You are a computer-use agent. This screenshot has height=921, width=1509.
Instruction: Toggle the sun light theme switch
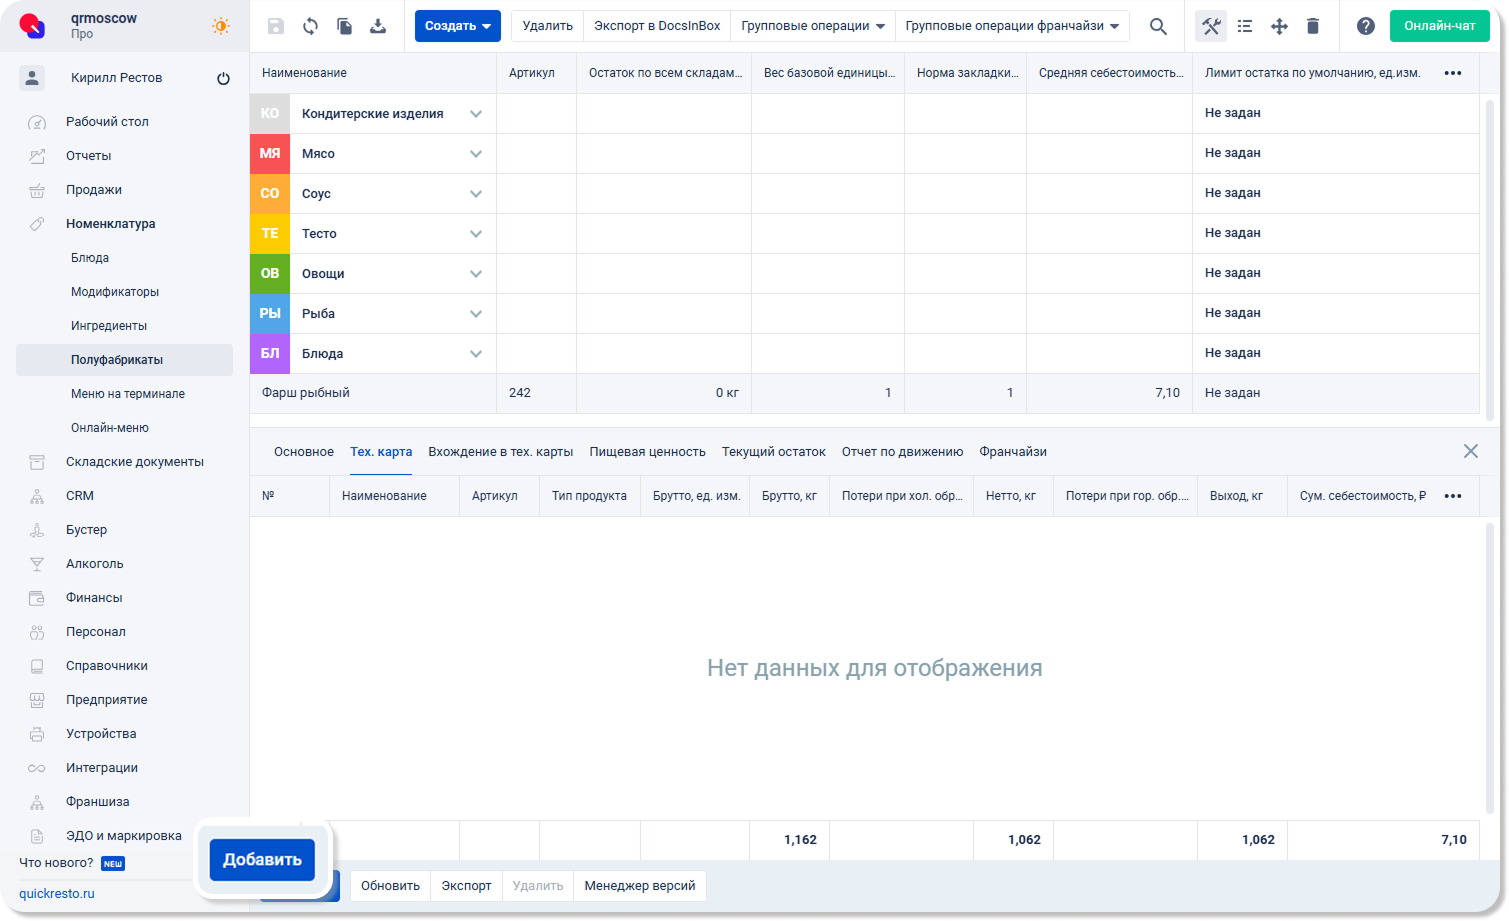point(221,26)
